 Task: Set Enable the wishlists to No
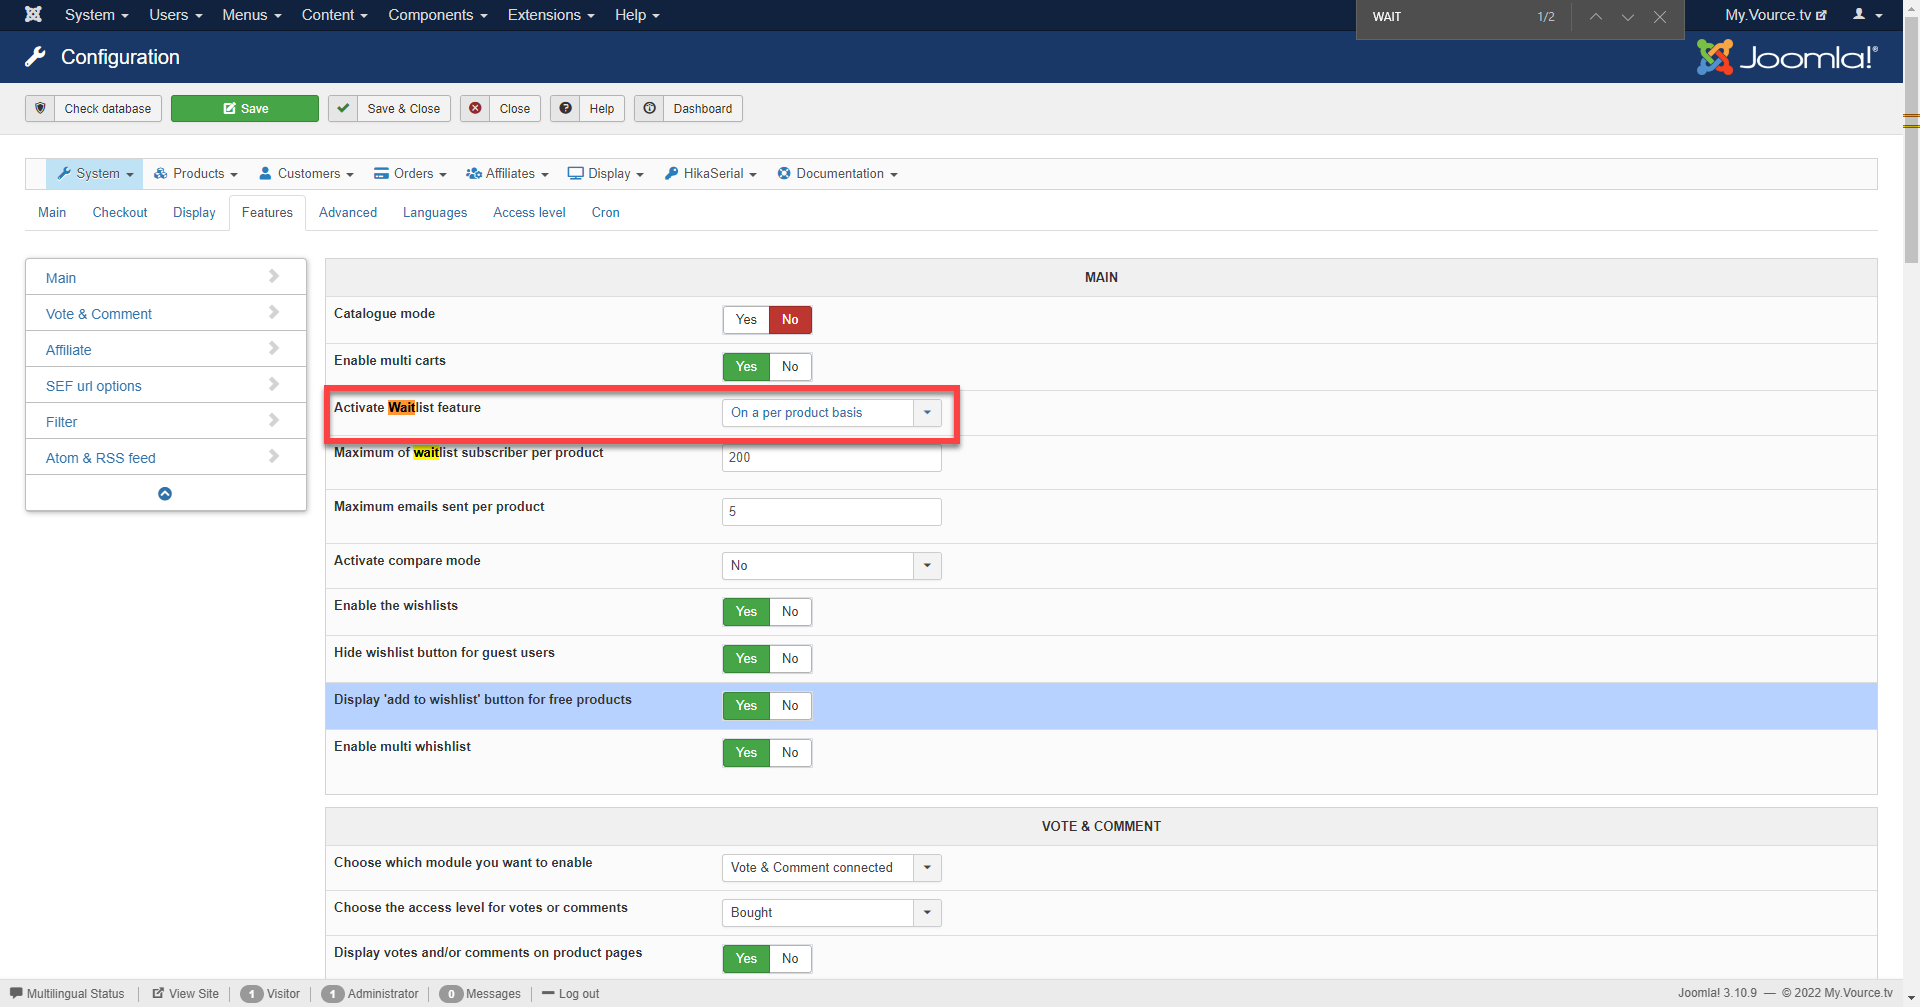(790, 612)
